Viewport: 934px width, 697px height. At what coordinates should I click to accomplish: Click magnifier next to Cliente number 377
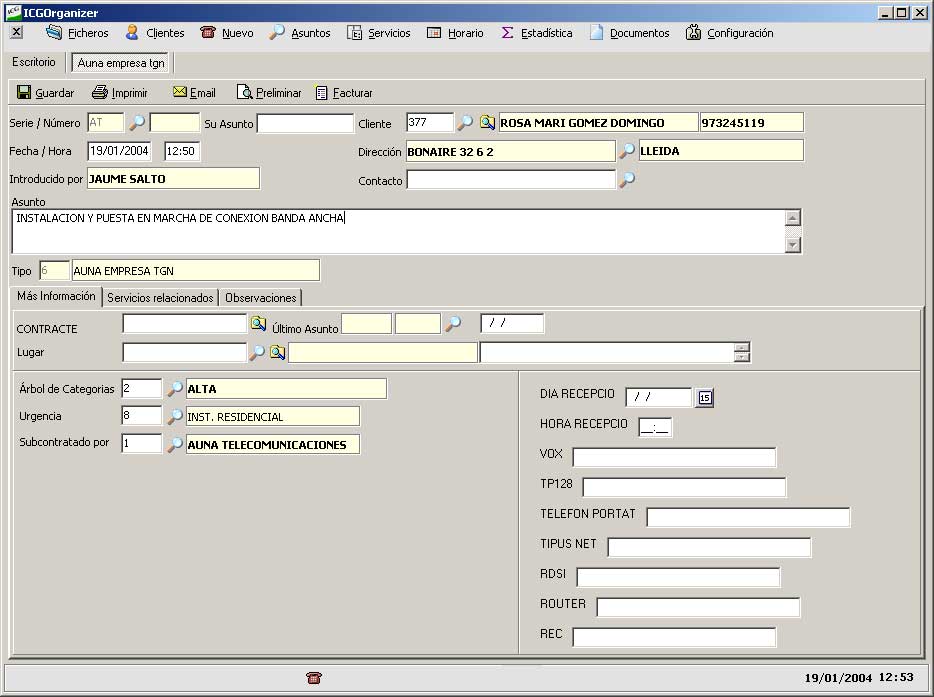[465, 123]
